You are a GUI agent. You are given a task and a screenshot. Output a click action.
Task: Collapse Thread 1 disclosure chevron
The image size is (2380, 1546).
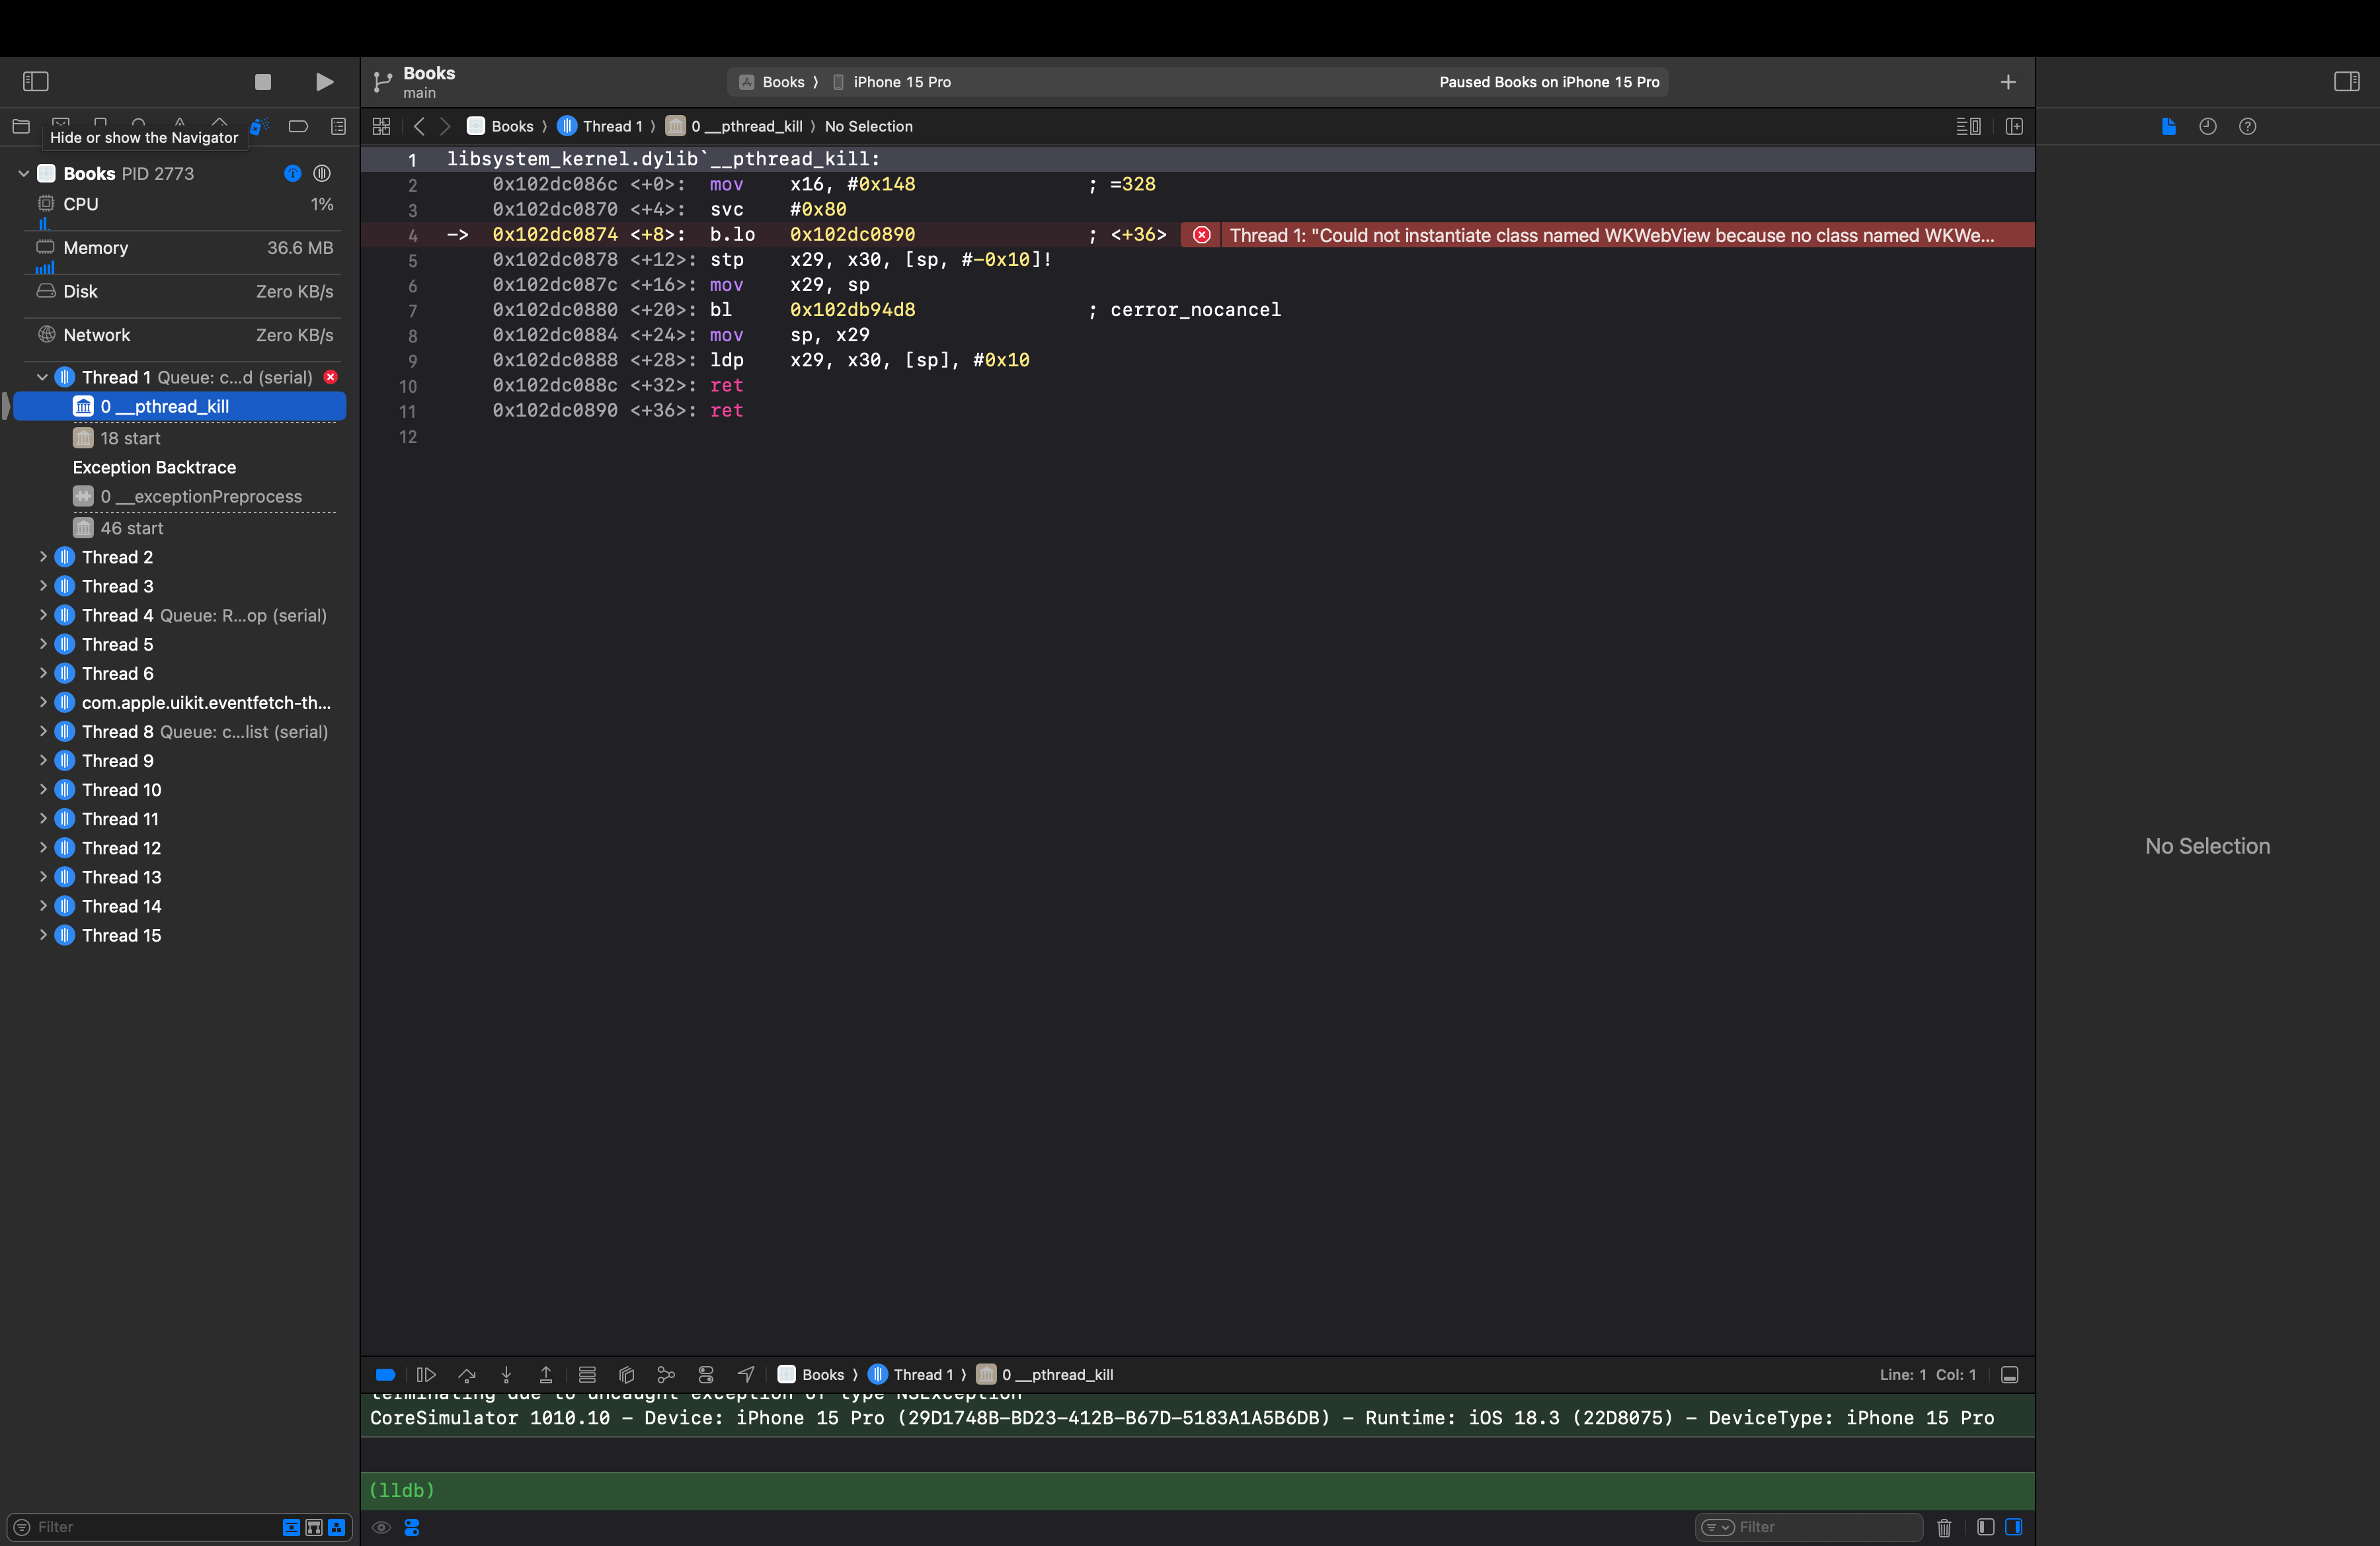pos(42,377)
